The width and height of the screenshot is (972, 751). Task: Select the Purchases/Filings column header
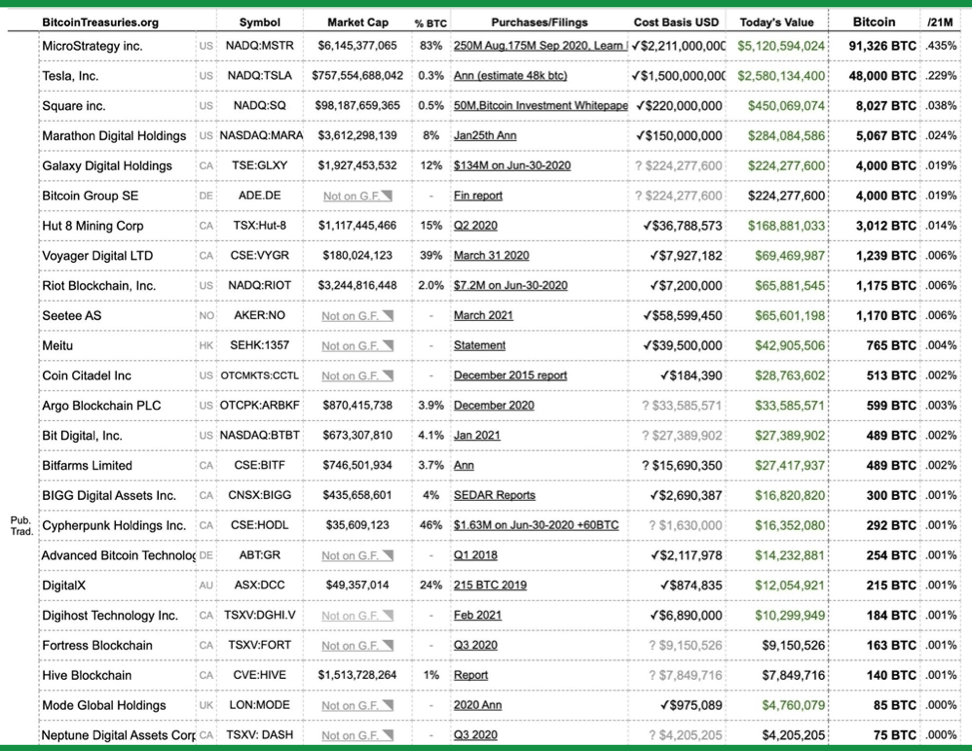tap(539, 22)
